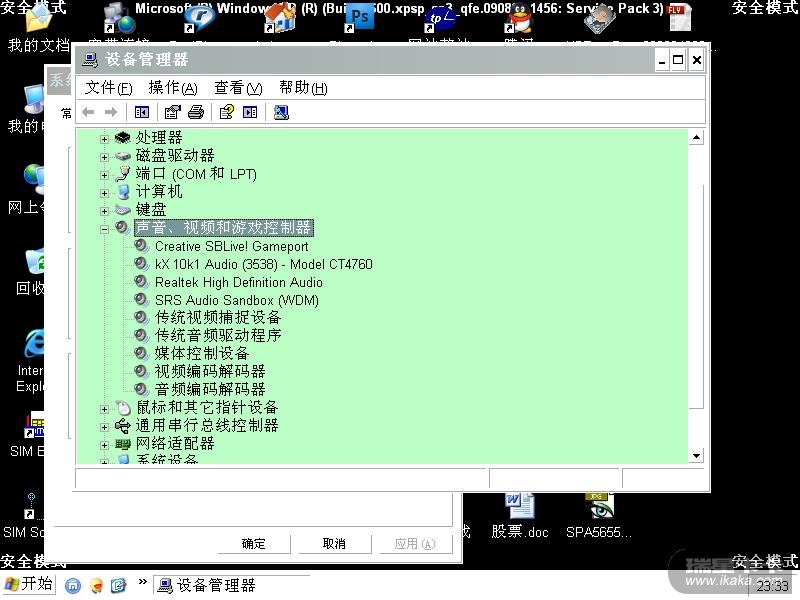The width and height of the screenshot is (800, 600).
Task: Select the 视频编码解码器 entry
Action: click(210, 371)
